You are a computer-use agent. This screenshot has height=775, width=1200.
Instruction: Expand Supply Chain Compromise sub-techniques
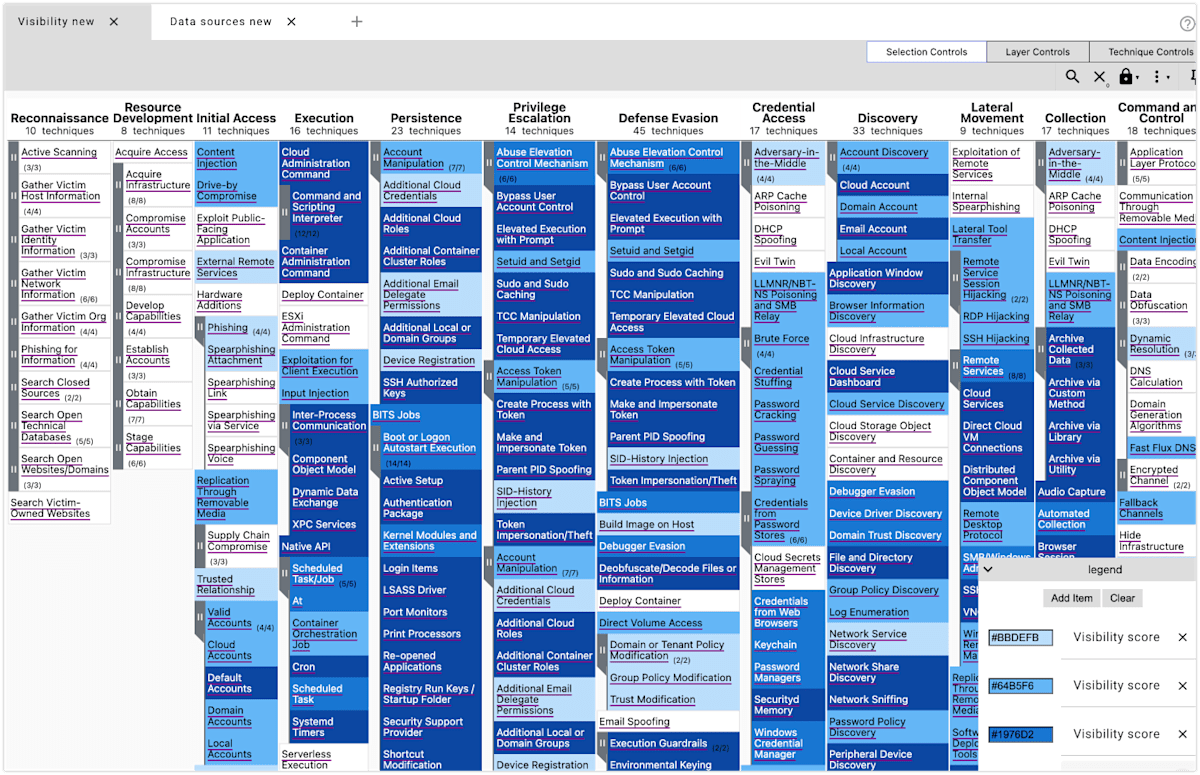(200, 546)
